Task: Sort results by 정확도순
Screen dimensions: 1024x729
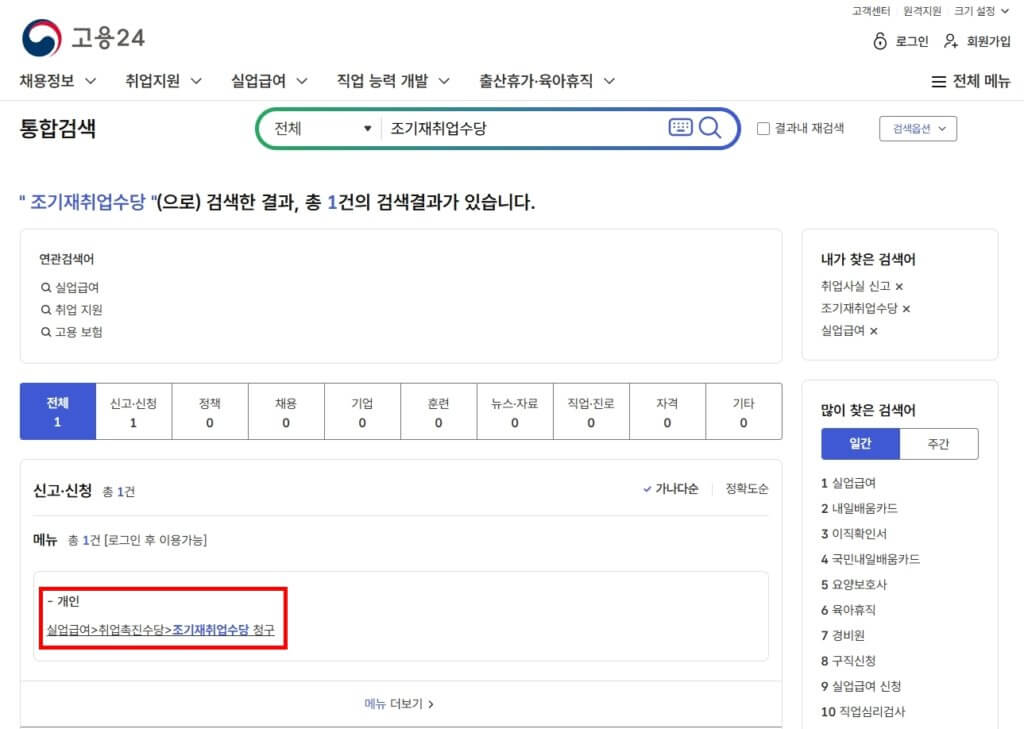Action: (x=746, y=489)
